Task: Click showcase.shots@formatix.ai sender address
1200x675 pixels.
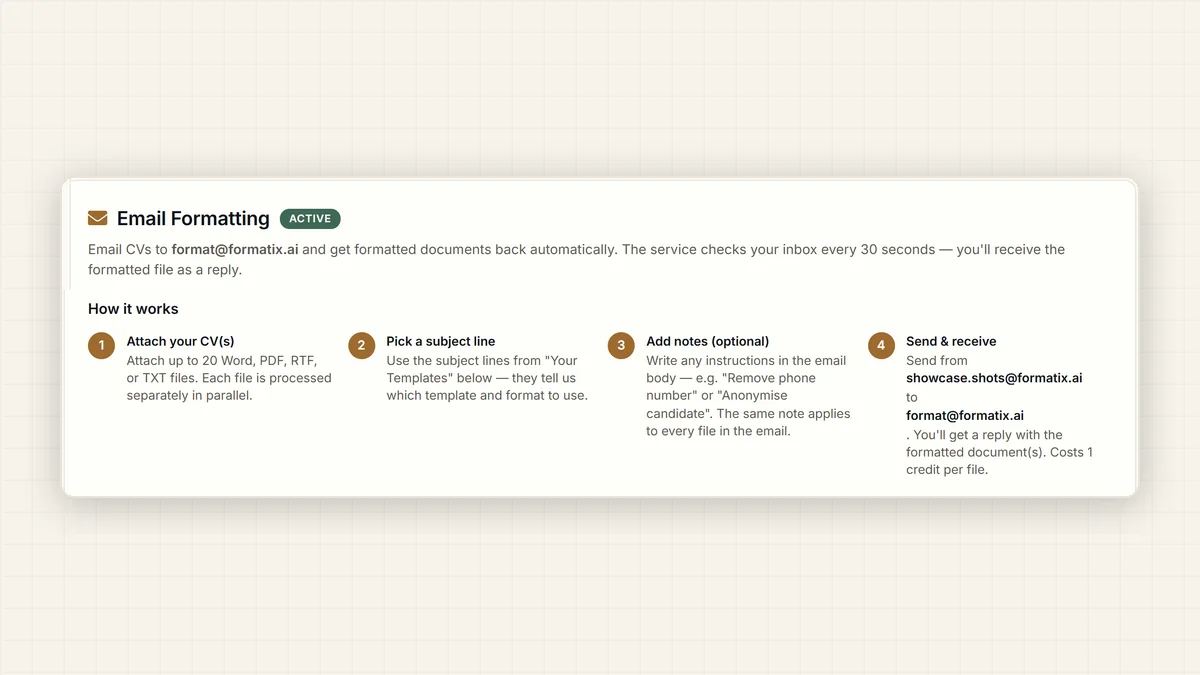Action: coord(994,378)
